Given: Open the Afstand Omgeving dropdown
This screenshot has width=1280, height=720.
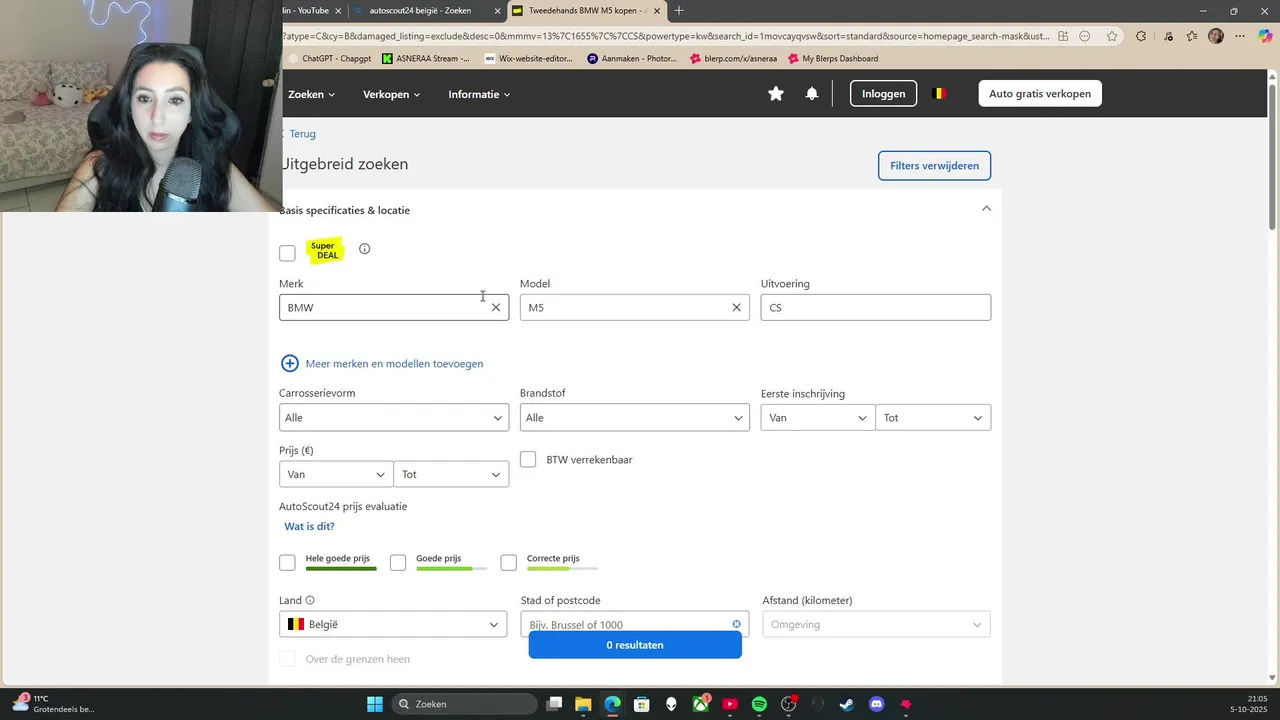Looking at the screenshot, I should pyautogui.click(x=876, y=624).
